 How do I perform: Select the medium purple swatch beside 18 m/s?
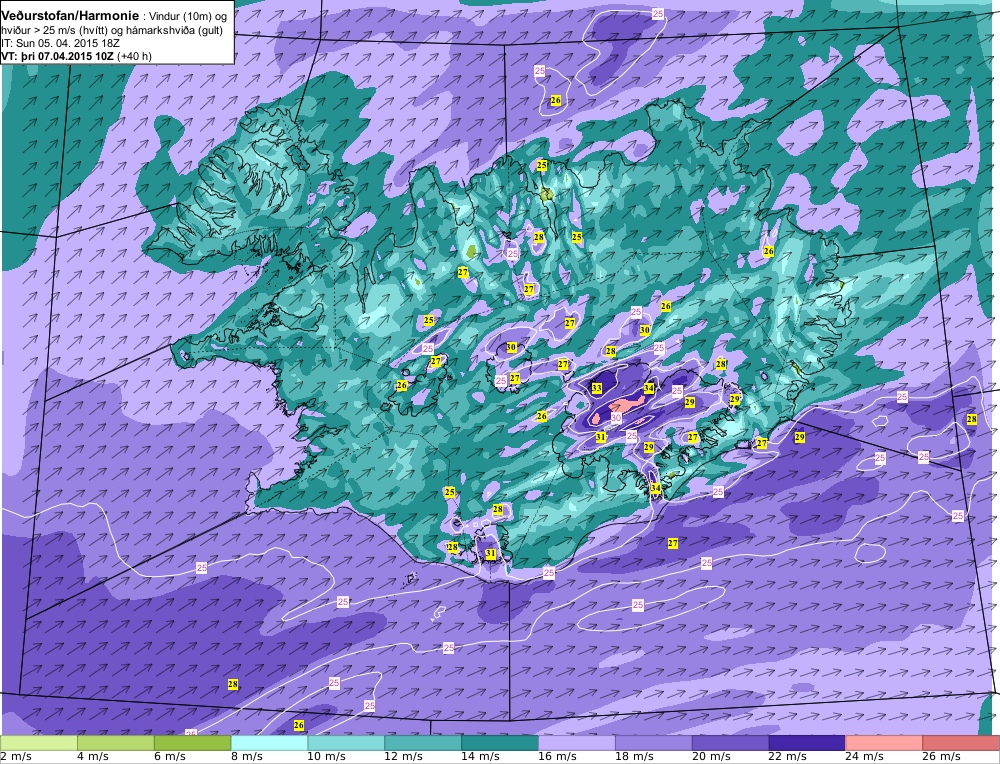click(653, 743)
